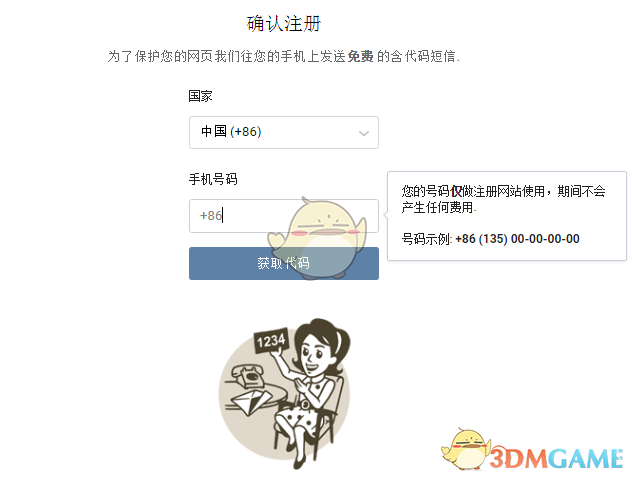Screen dimensions: 634x477
Task: Click the woman holding 1234 illustration
Action: tap(284, 394)
